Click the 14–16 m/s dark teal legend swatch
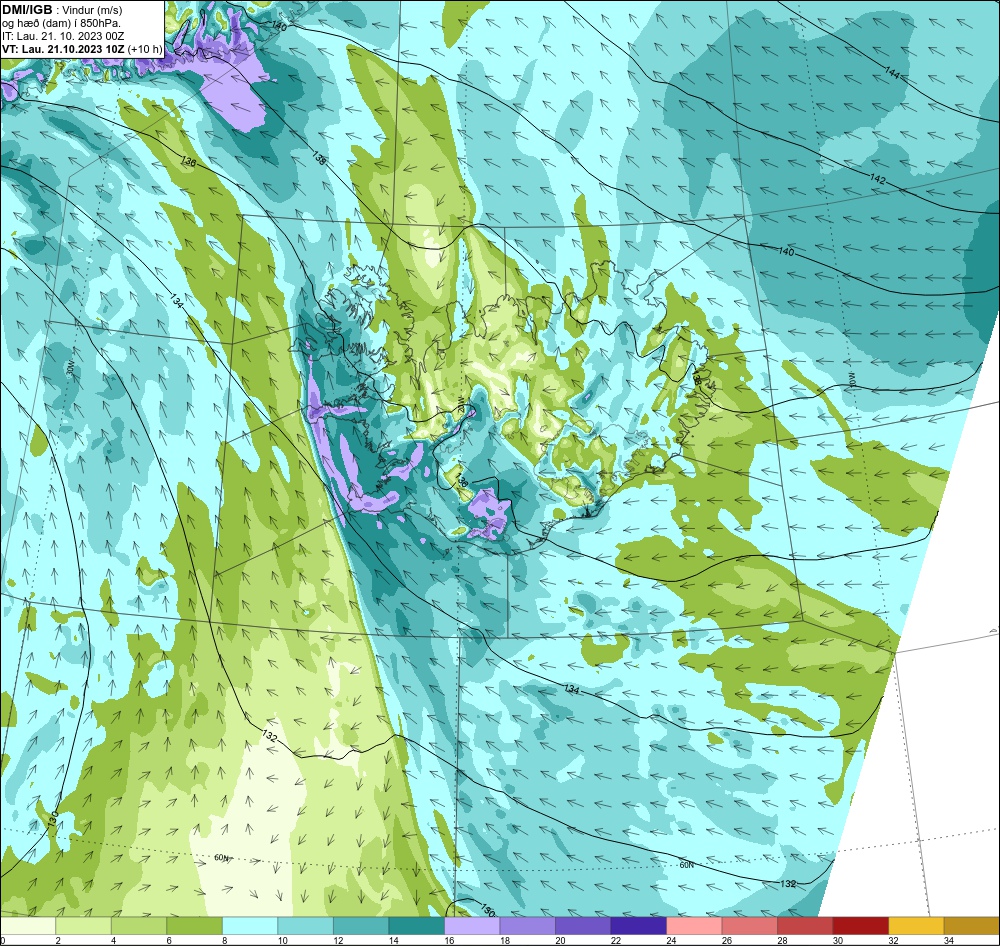This screenshot has height=946, width=1000. pyautogui.click(x=416, y=926)
